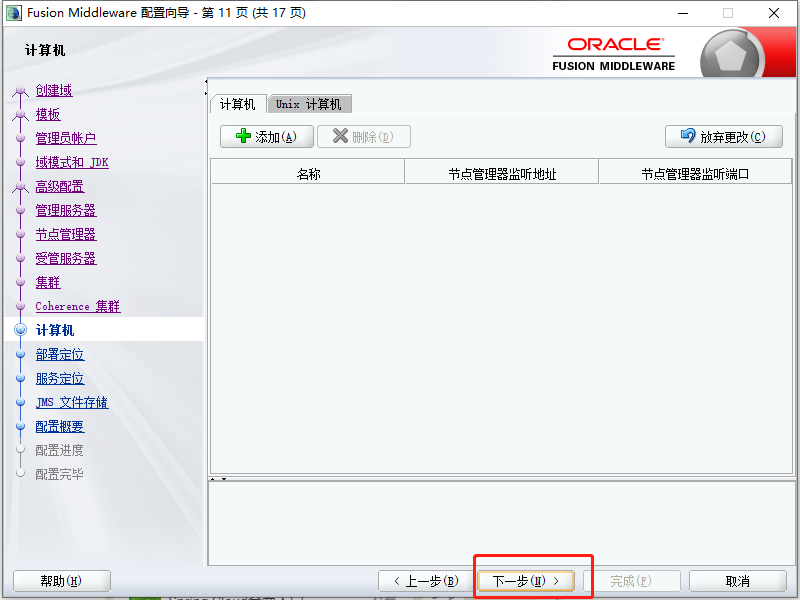Open the 管理服务器 step link

(x=66, y=211)
